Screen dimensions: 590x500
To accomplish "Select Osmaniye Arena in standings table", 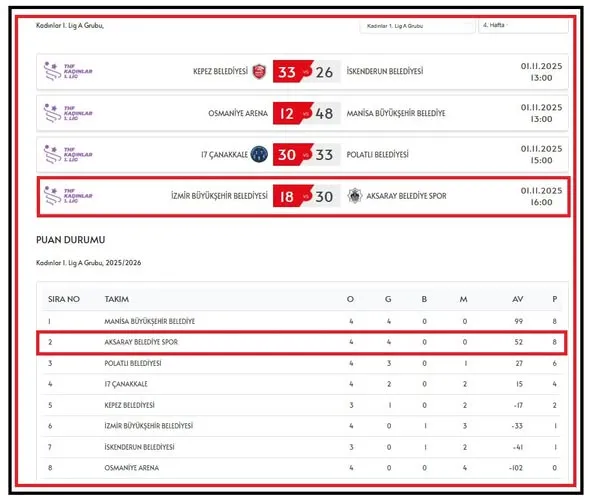I will click(132, 468).
